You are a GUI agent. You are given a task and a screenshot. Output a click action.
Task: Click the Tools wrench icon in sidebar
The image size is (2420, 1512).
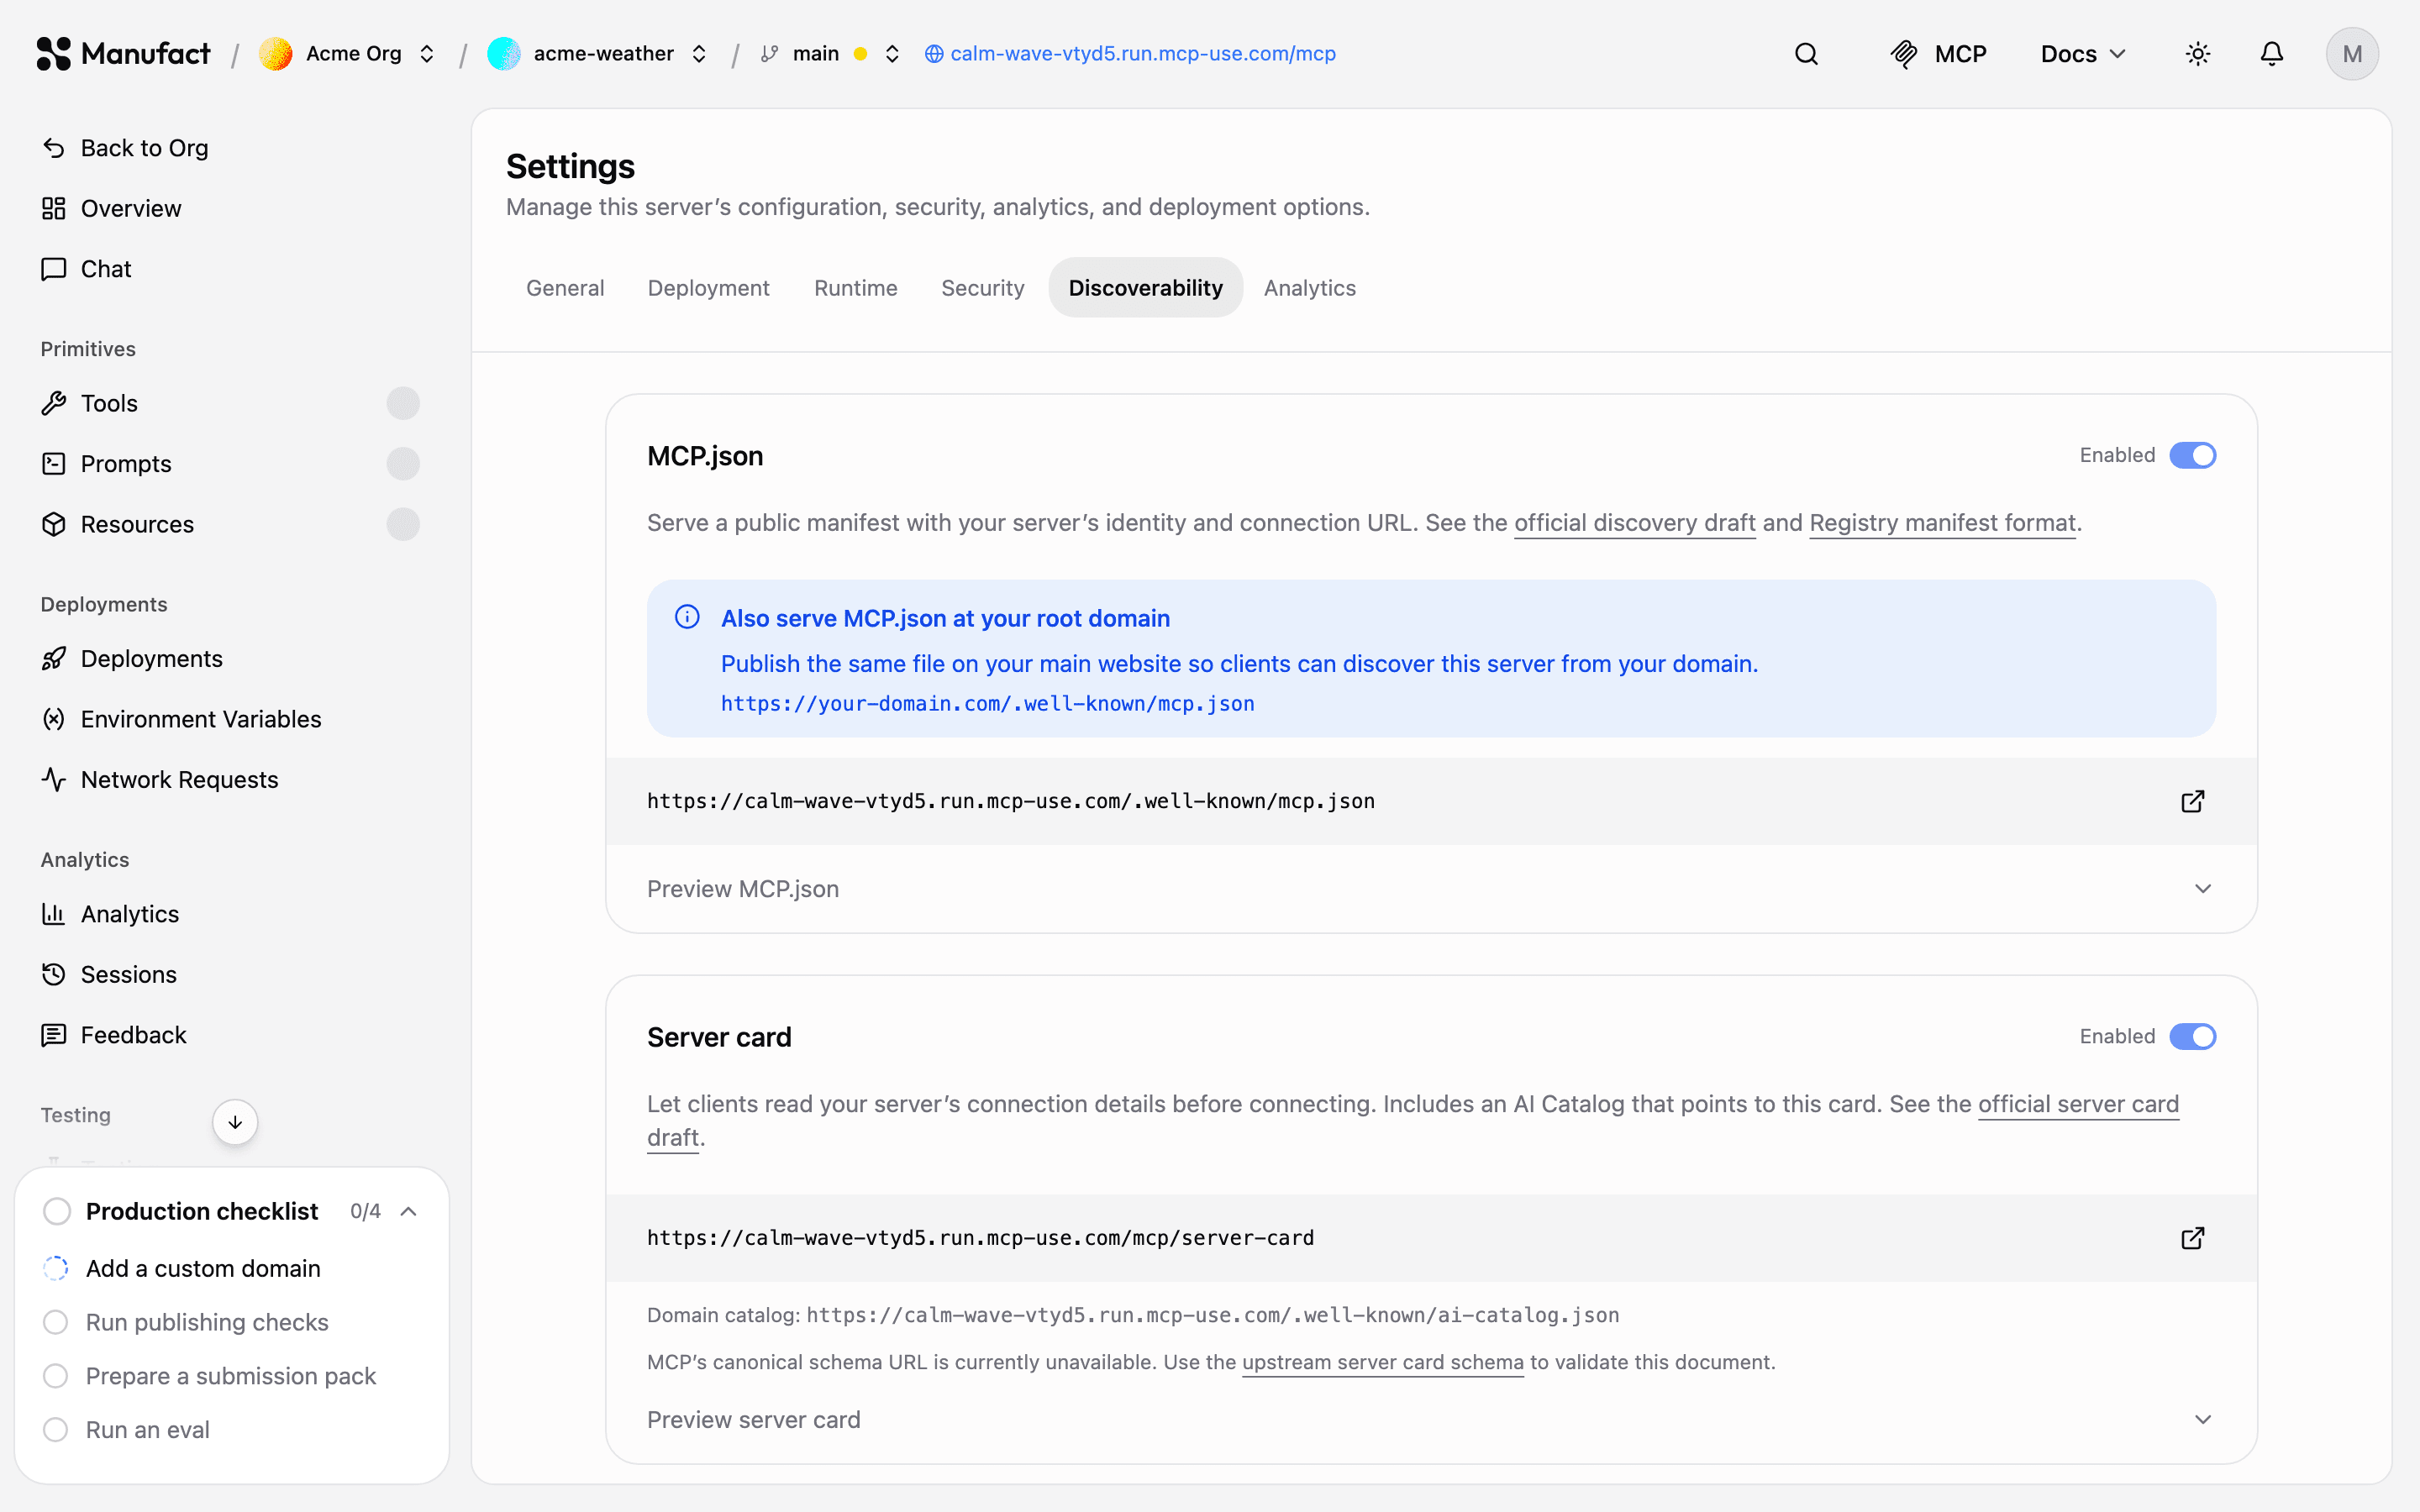click(x=54, y=403)
